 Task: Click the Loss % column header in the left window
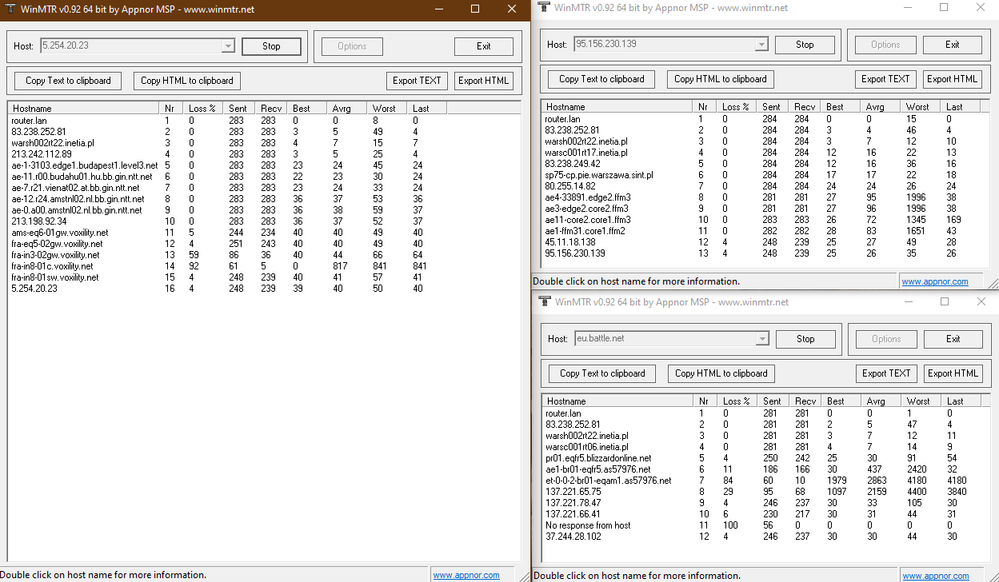[x=203, y=107]
